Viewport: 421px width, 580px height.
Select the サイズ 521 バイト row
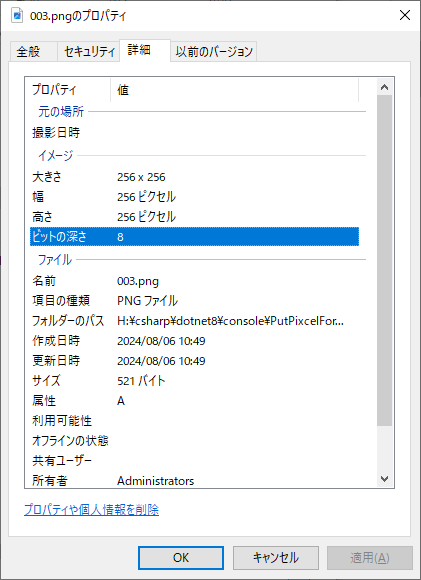pos(194,381)
